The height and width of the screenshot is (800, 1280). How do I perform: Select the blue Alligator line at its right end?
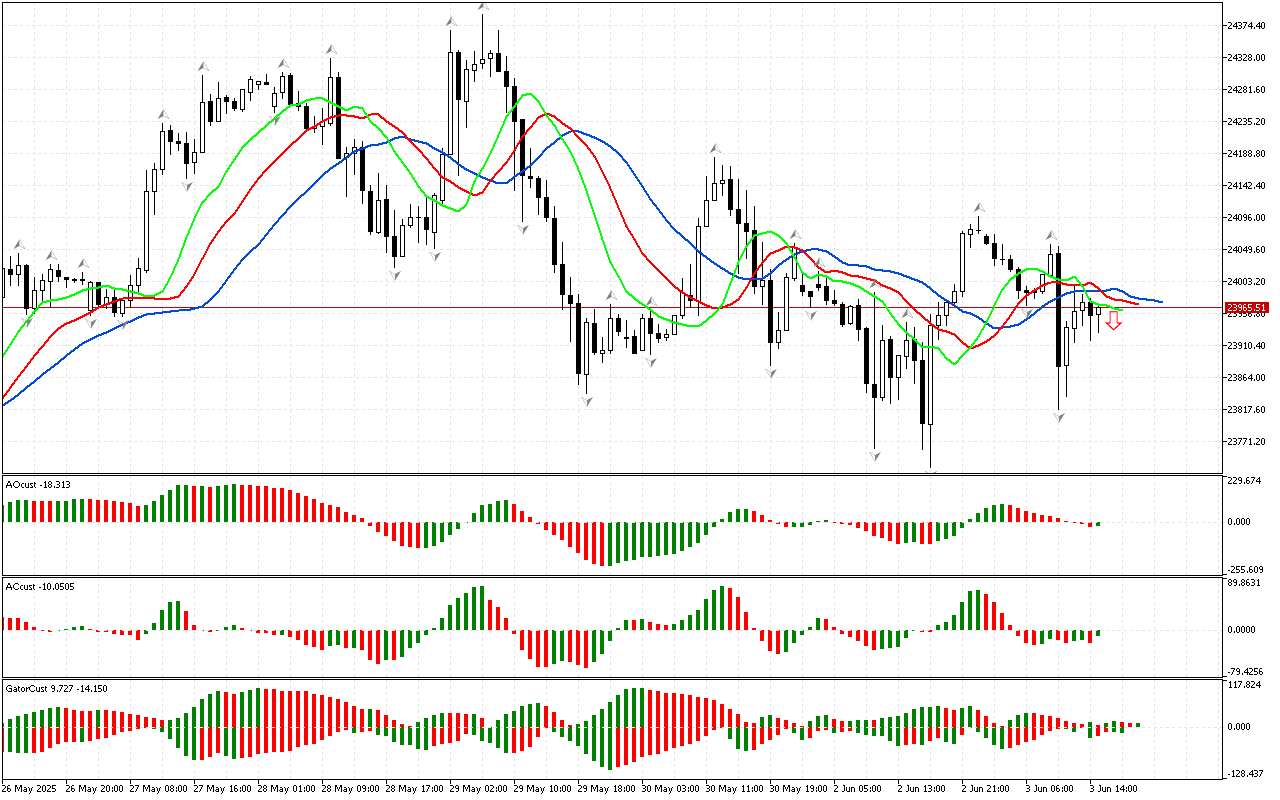click(1158, 301)
